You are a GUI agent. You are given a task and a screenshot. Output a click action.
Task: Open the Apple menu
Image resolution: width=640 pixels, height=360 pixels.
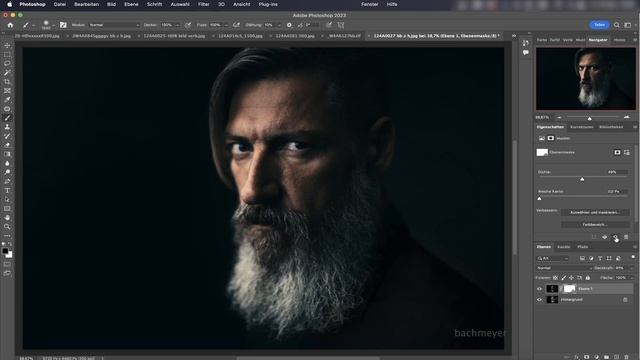[x=9, y=4]
